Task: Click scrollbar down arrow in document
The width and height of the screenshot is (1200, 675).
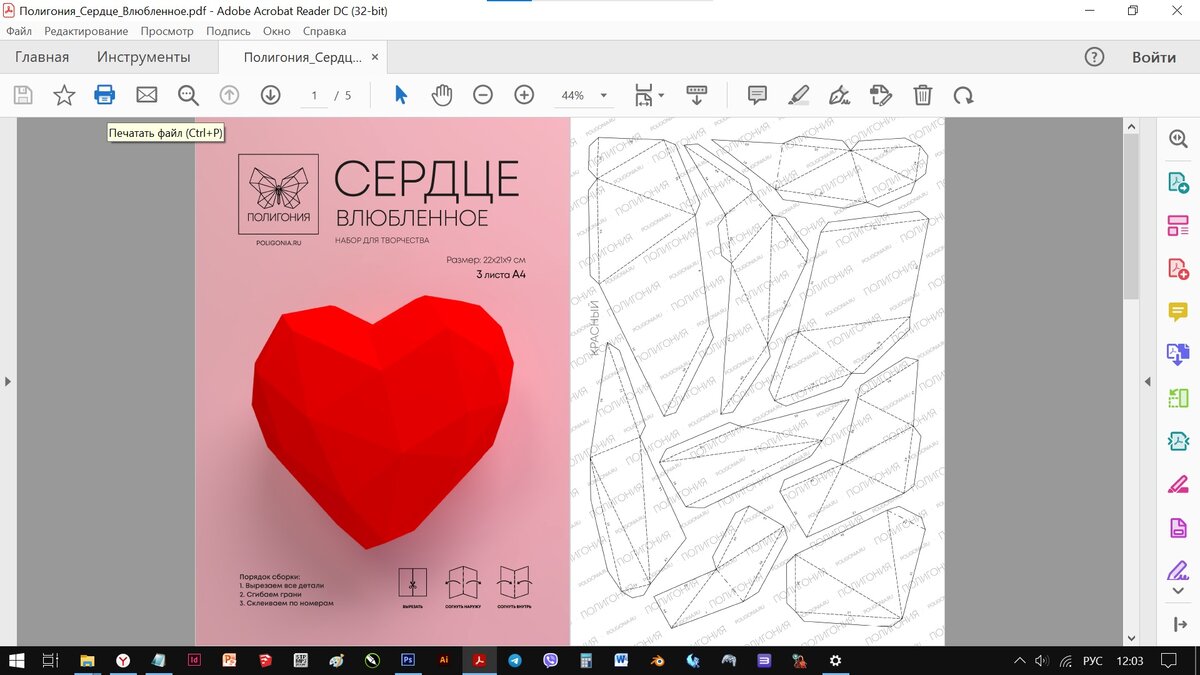Action: (x=1131, y=638)
